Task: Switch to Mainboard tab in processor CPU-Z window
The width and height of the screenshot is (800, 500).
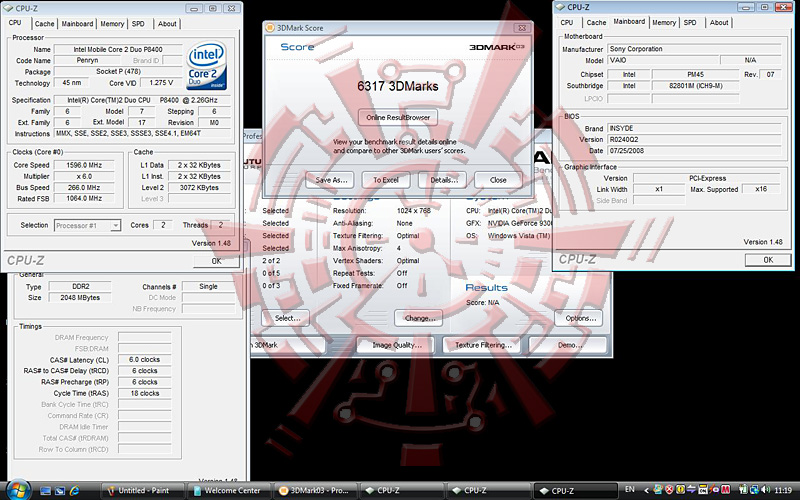Action: click(77, 23)
